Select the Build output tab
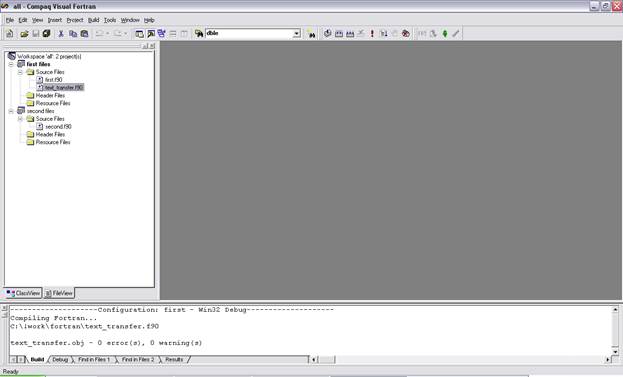The width and height of the screenshot is (623, 377). click(x=37, y=360)
